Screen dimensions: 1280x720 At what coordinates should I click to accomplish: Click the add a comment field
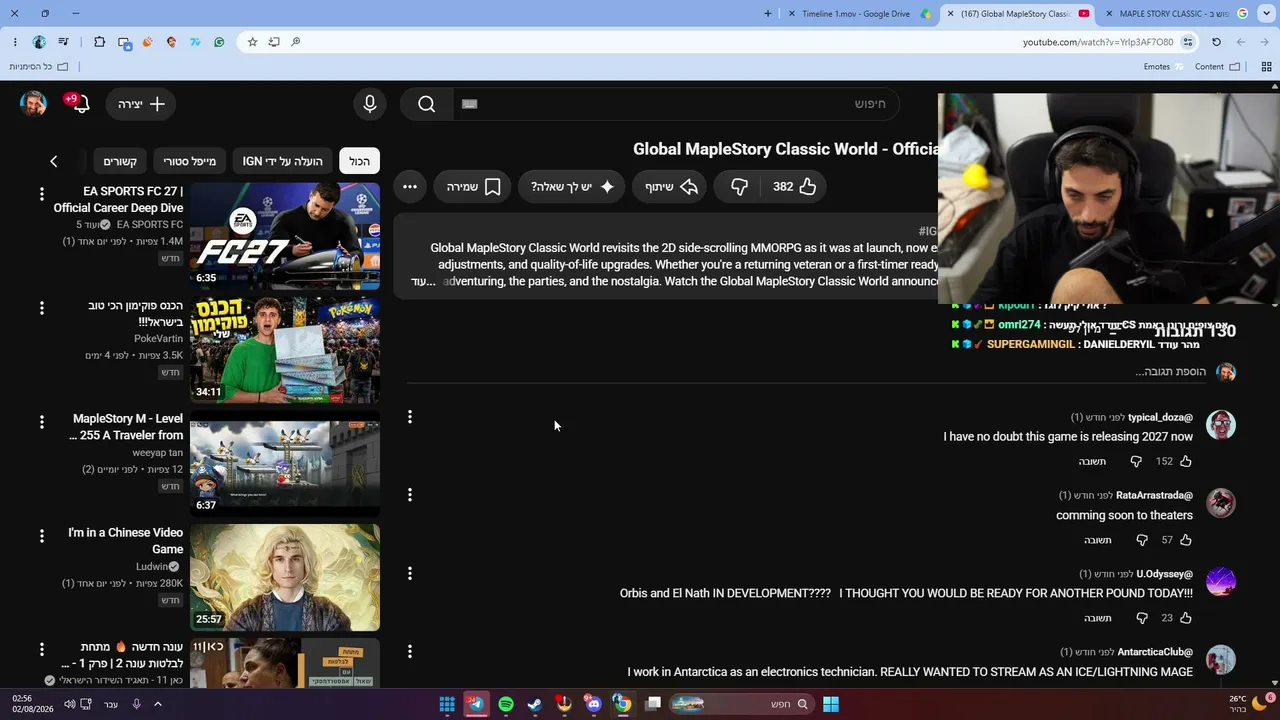(x=1171, y=372)
